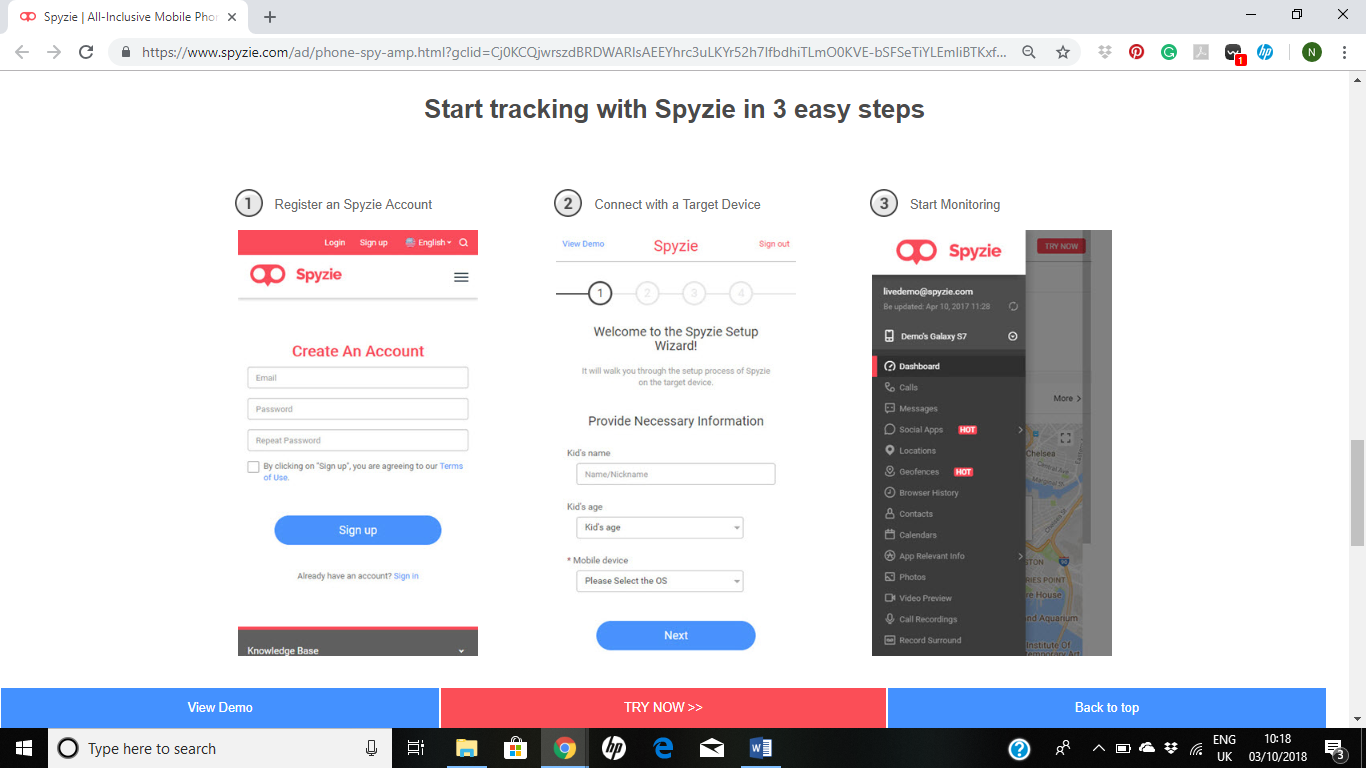Click the Sign in link

pyautogui.click(x=406, y=576)
